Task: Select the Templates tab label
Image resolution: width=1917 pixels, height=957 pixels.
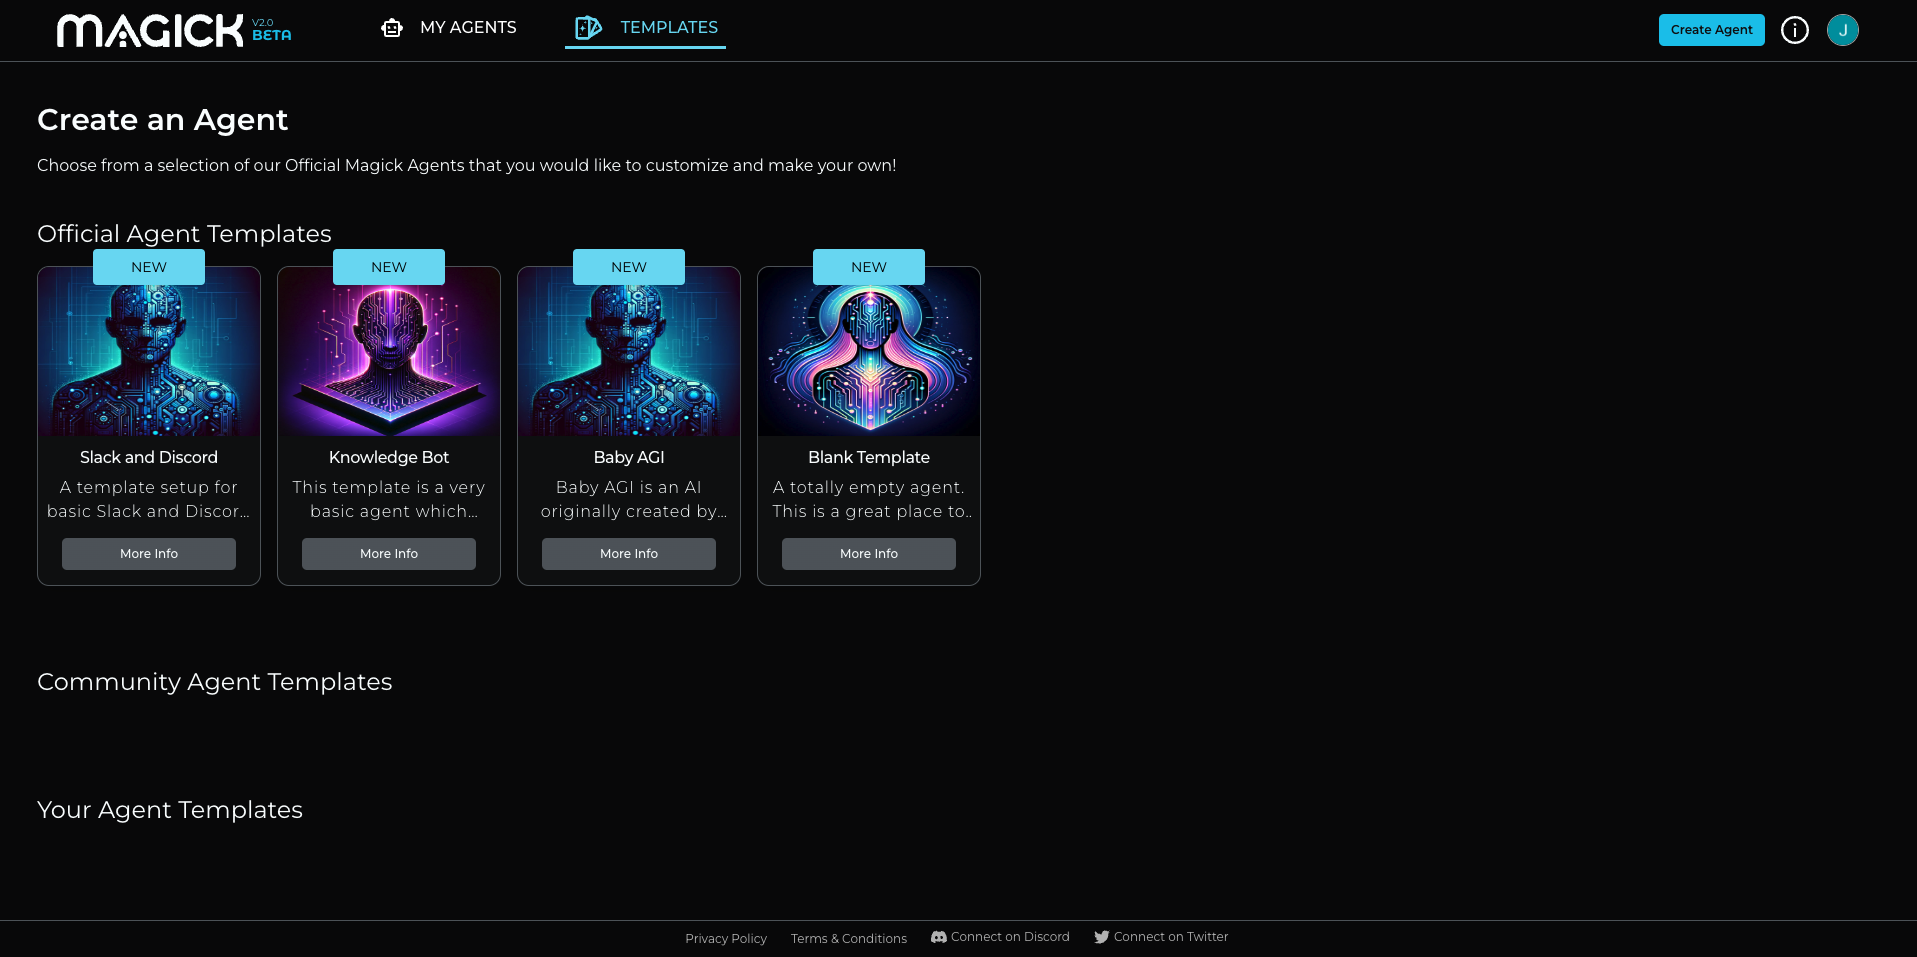Action: click(x=668, y=28)
